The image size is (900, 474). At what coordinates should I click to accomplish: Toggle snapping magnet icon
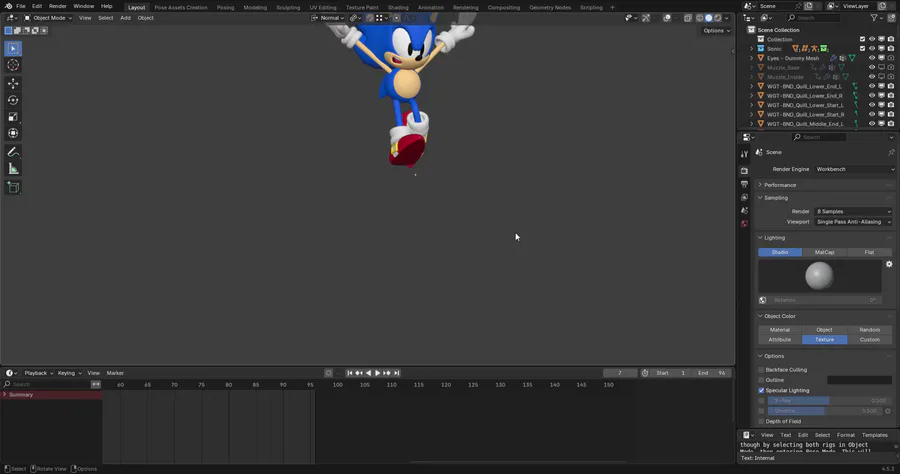[x=370, y=18]
